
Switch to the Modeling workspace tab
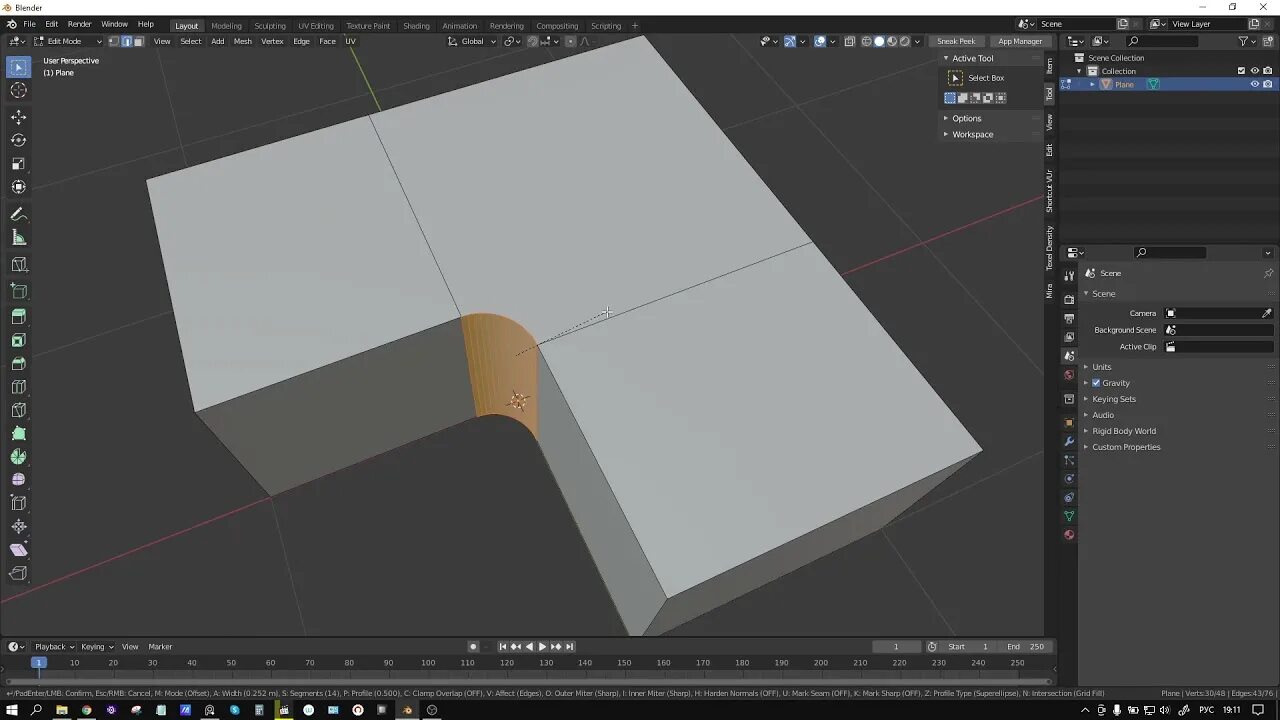(x=226, y=25)
